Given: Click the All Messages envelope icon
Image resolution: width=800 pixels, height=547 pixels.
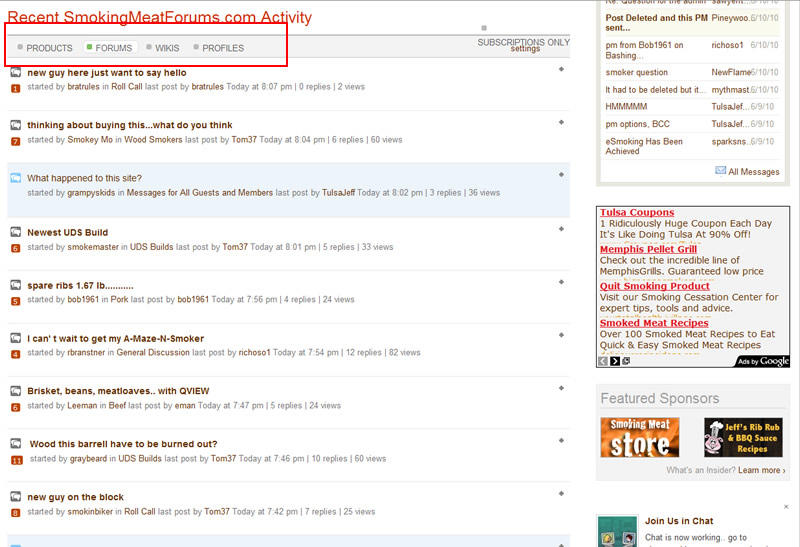Looking at the screenshot, I should pyautogui.click(x=720, y=171).
